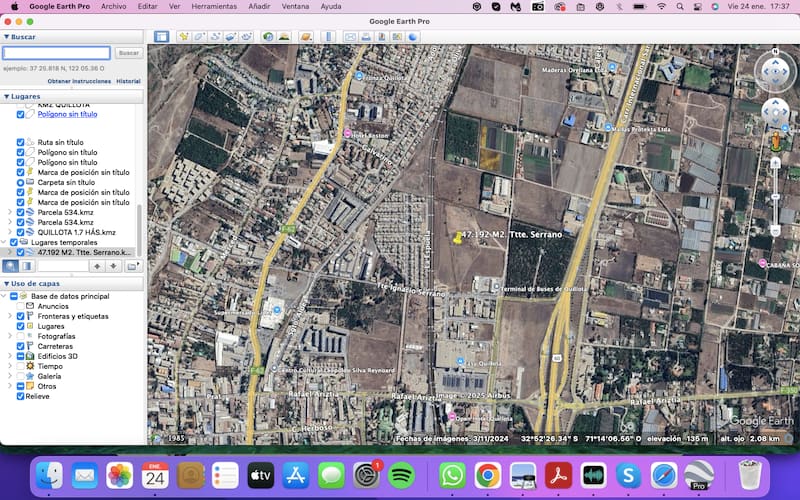Click the zoom slider on the map

pos(775,197)
